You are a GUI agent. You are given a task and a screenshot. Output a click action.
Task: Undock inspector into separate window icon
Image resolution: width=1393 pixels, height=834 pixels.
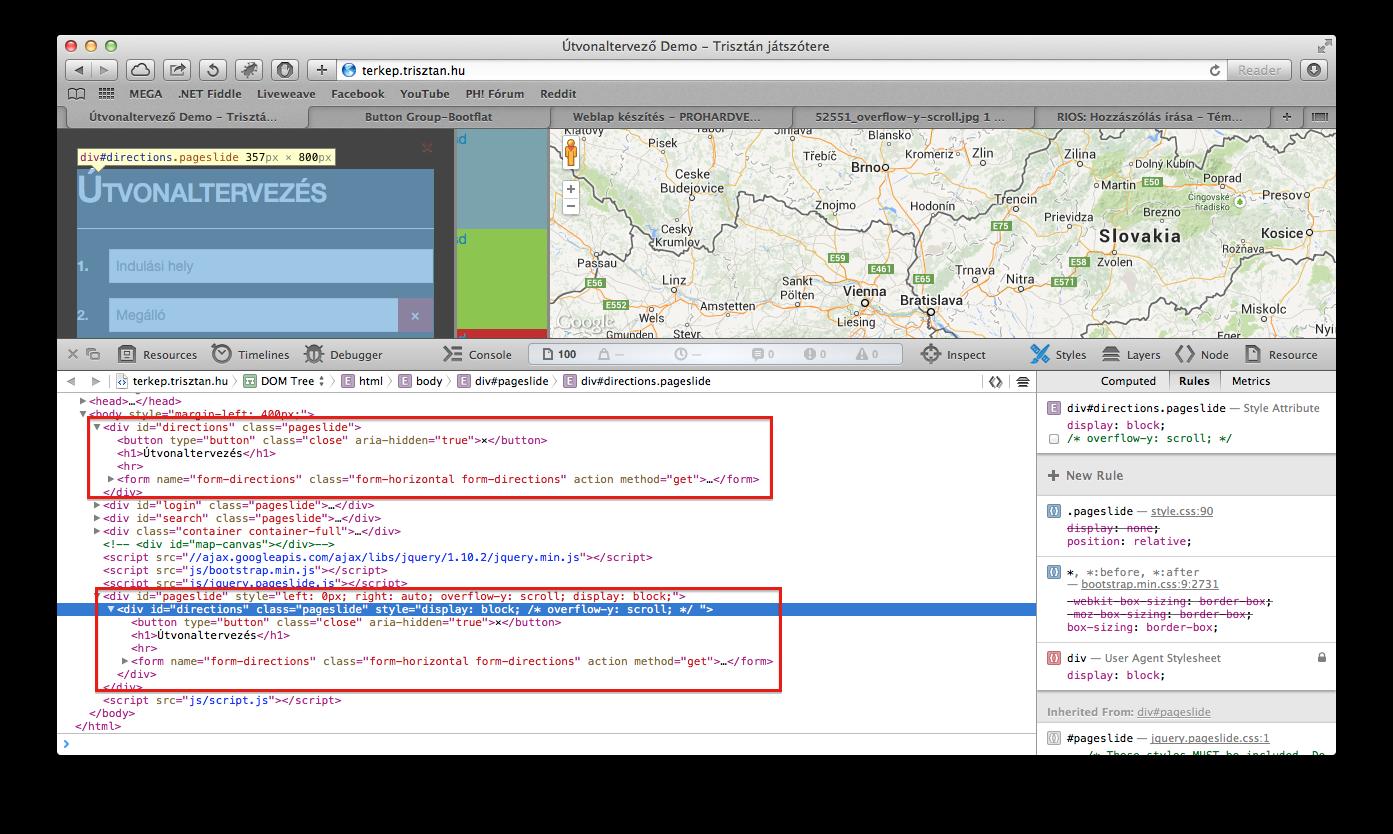pos(93,354)
